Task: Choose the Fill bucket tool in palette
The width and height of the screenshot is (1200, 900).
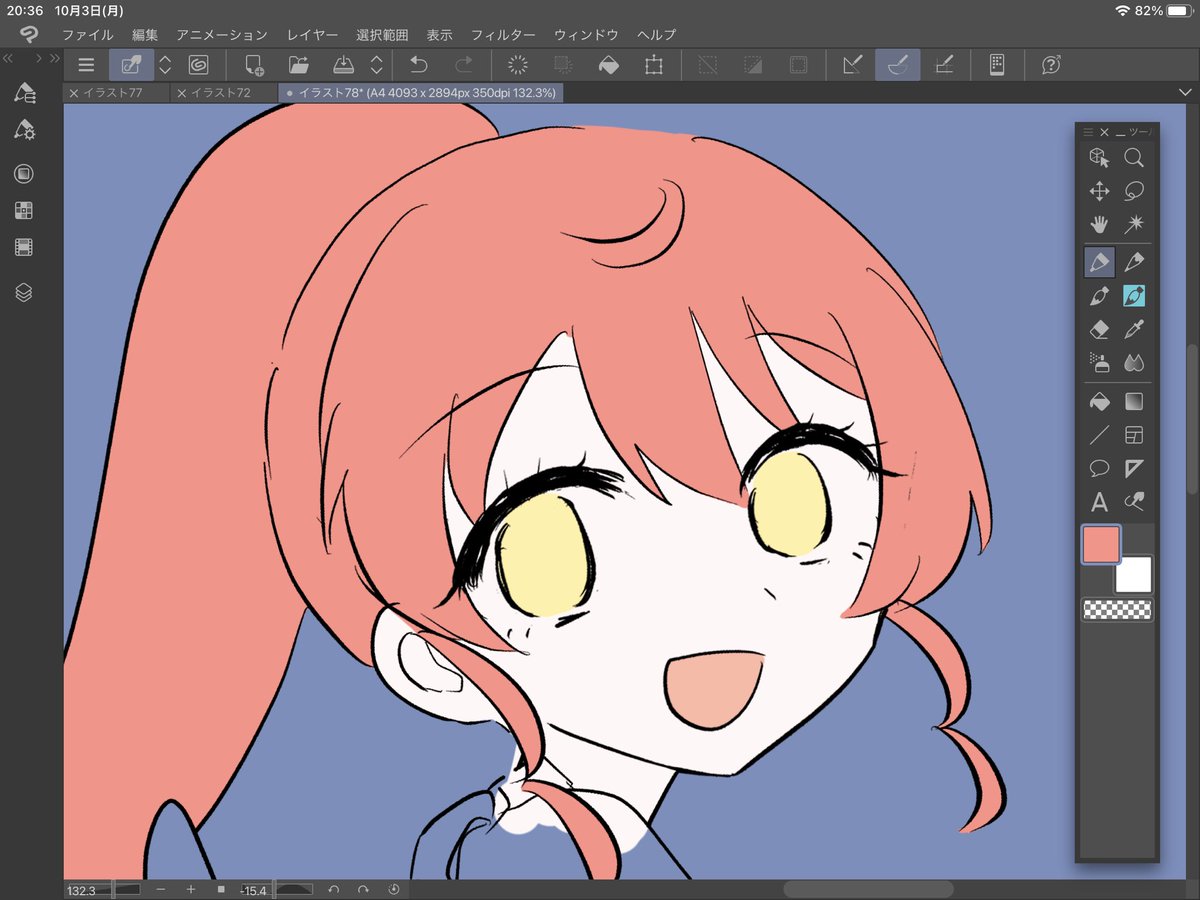Action: [x=1099, y=402]
